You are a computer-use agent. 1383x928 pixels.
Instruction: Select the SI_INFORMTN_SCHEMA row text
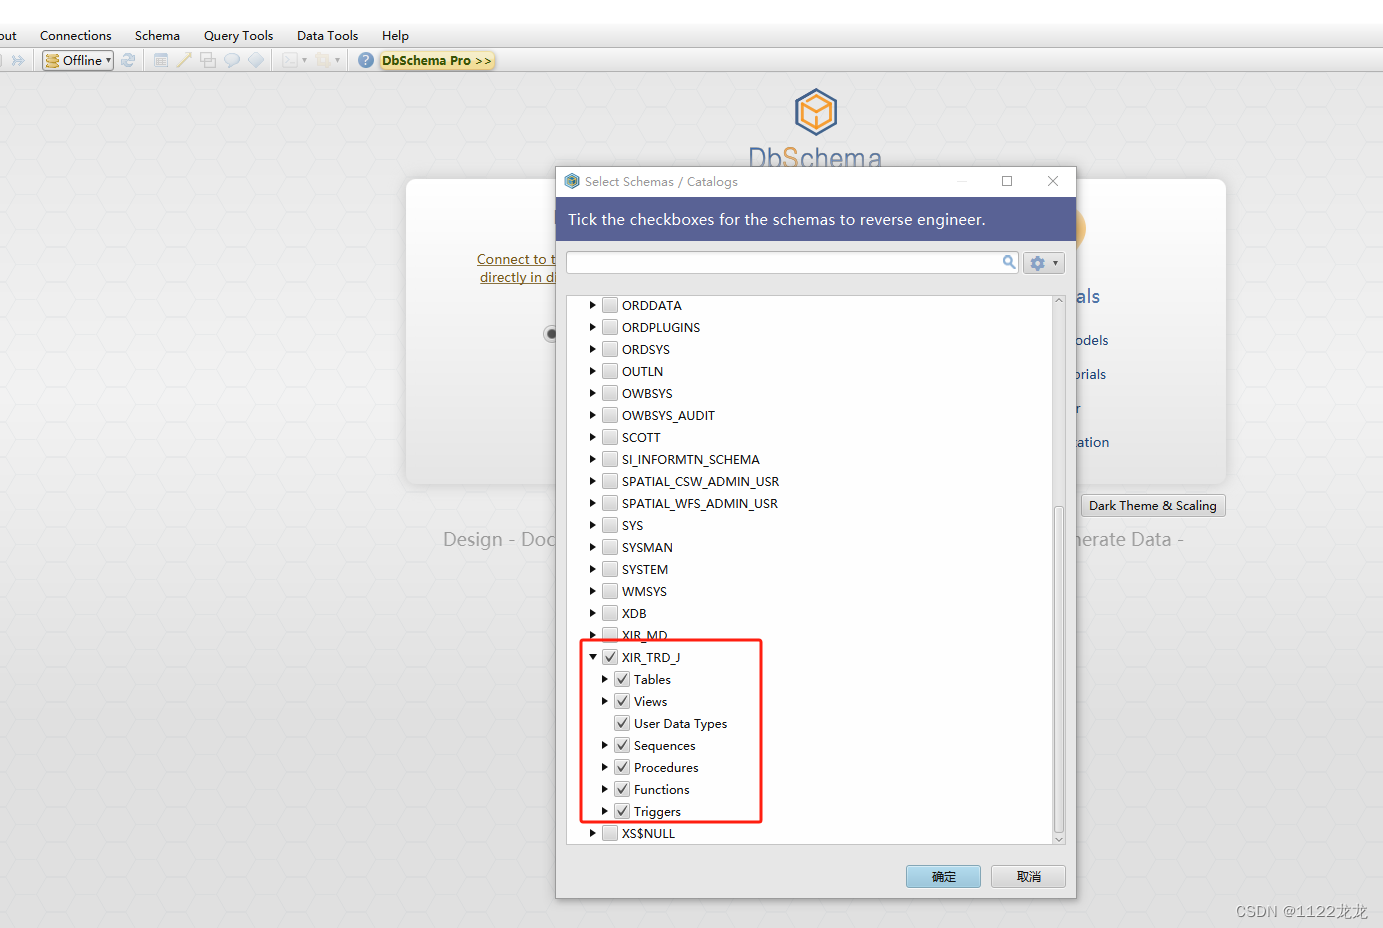click(x=691, y=459)
